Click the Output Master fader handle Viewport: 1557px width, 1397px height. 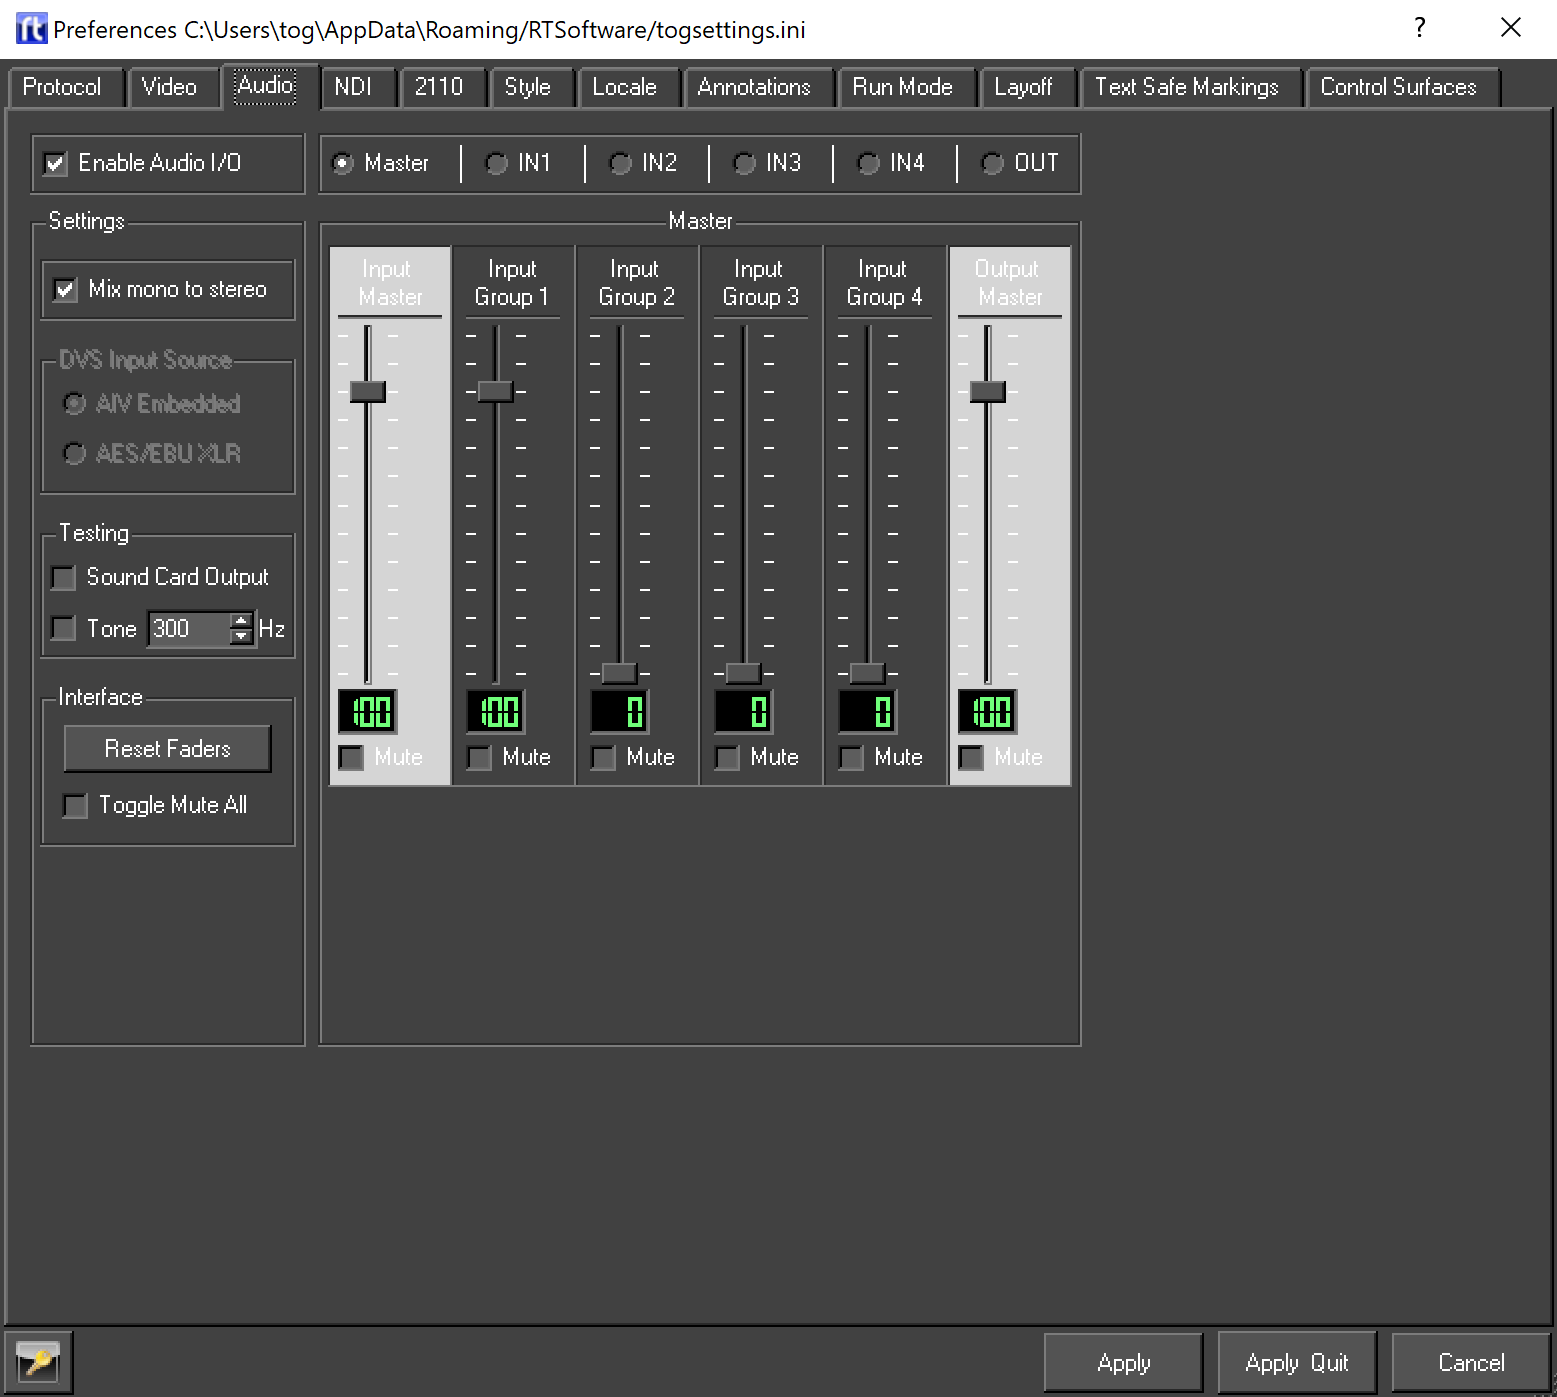point(988,391)
